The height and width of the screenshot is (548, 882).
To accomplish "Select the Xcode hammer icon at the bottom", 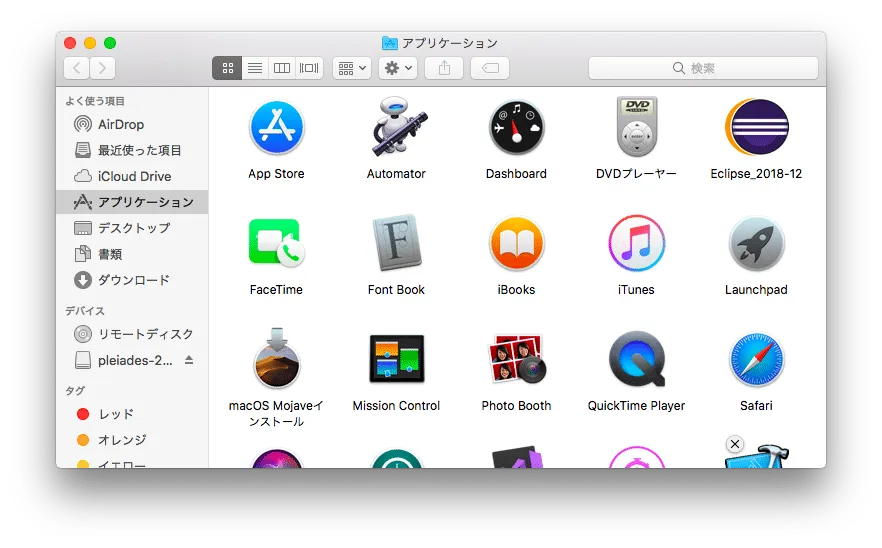I will pyautogui.click(x=758, y=456).
